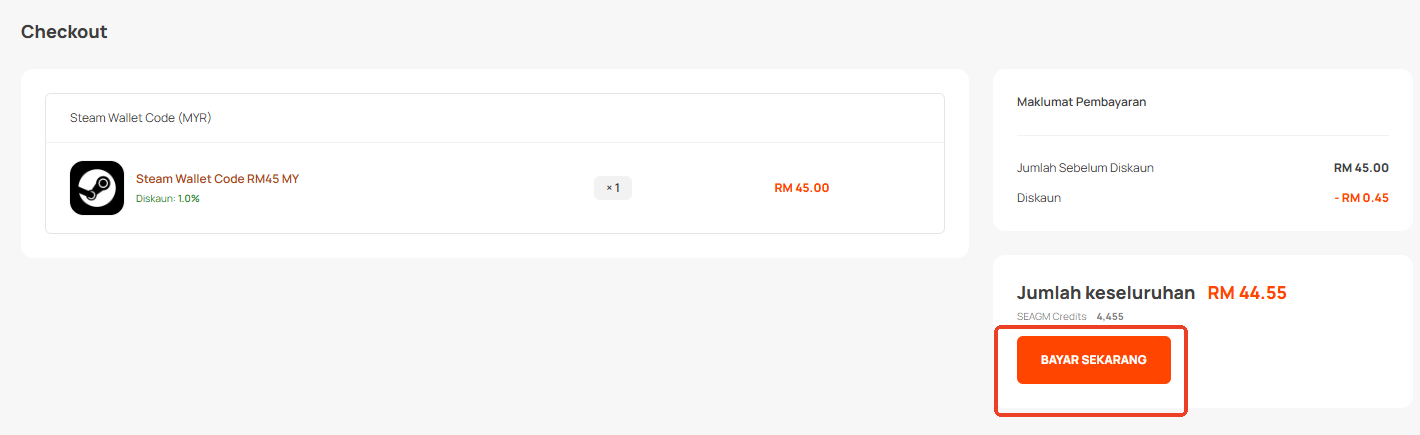Click the Jumlah Sebelum Diskaun label
1420x435 pixels.
1085,168
